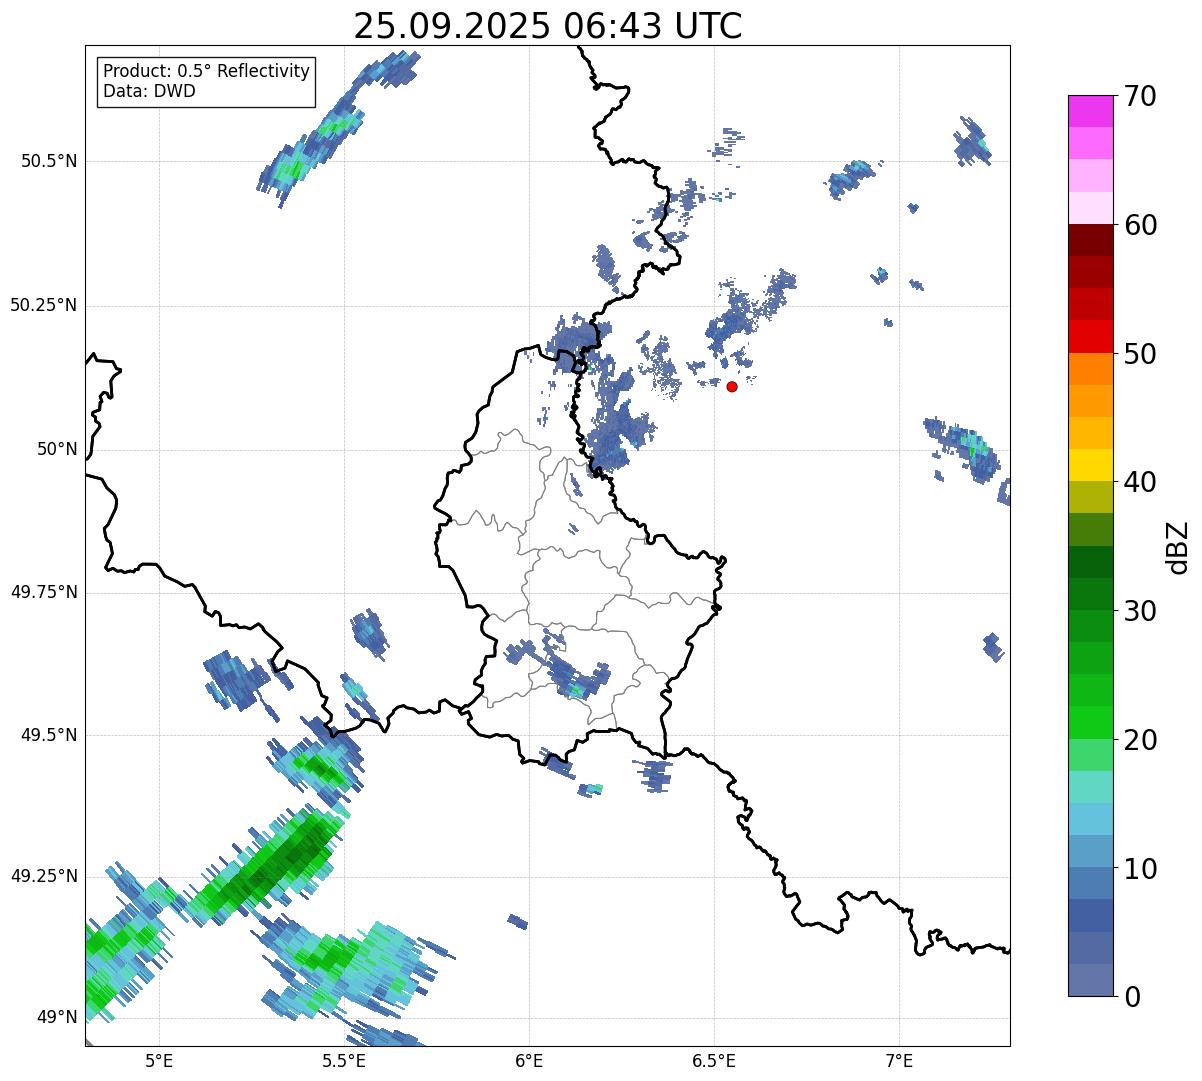Click the 'Data: DWD' legend line

coord(149,91)
